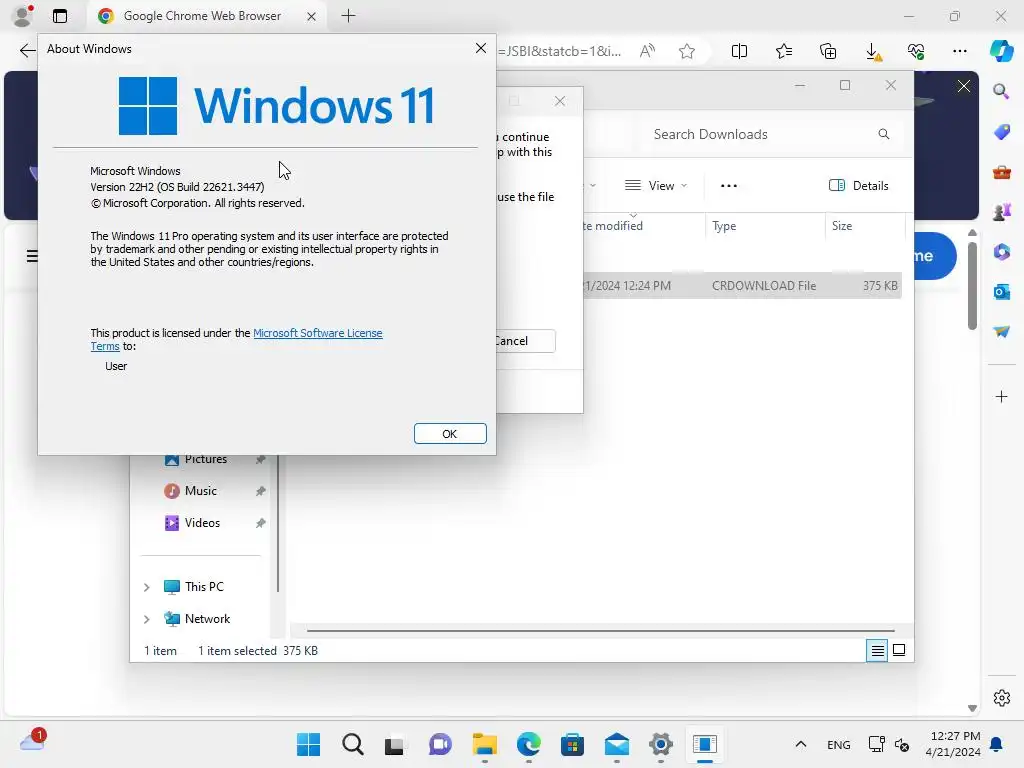Close the About Windows dialog
The height and width of the screenshot is (768, 1024).
[x=481, y=48]
